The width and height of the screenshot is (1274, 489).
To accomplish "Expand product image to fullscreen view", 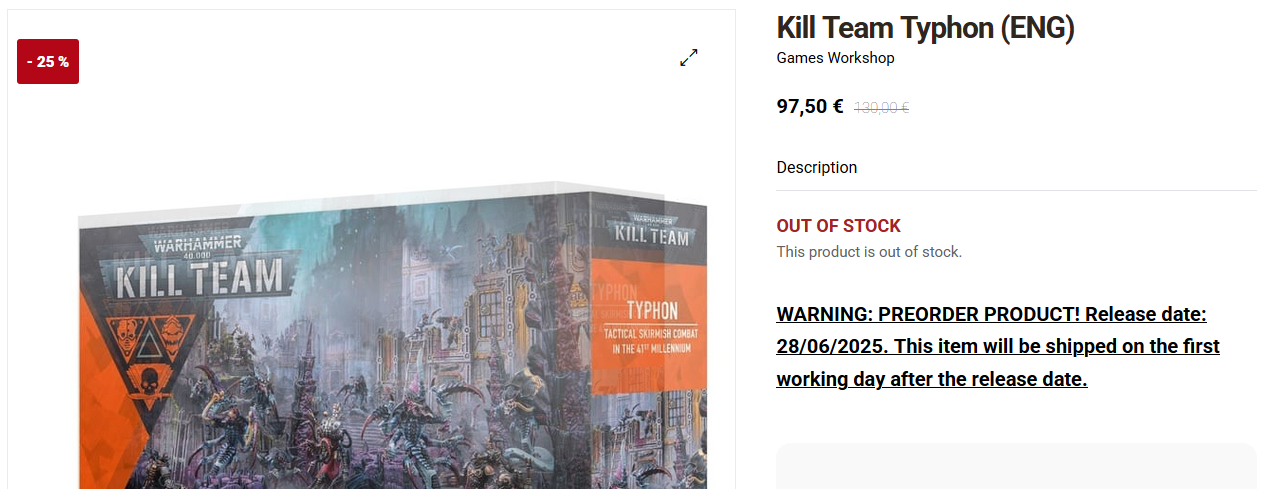I will coord(689,58).
